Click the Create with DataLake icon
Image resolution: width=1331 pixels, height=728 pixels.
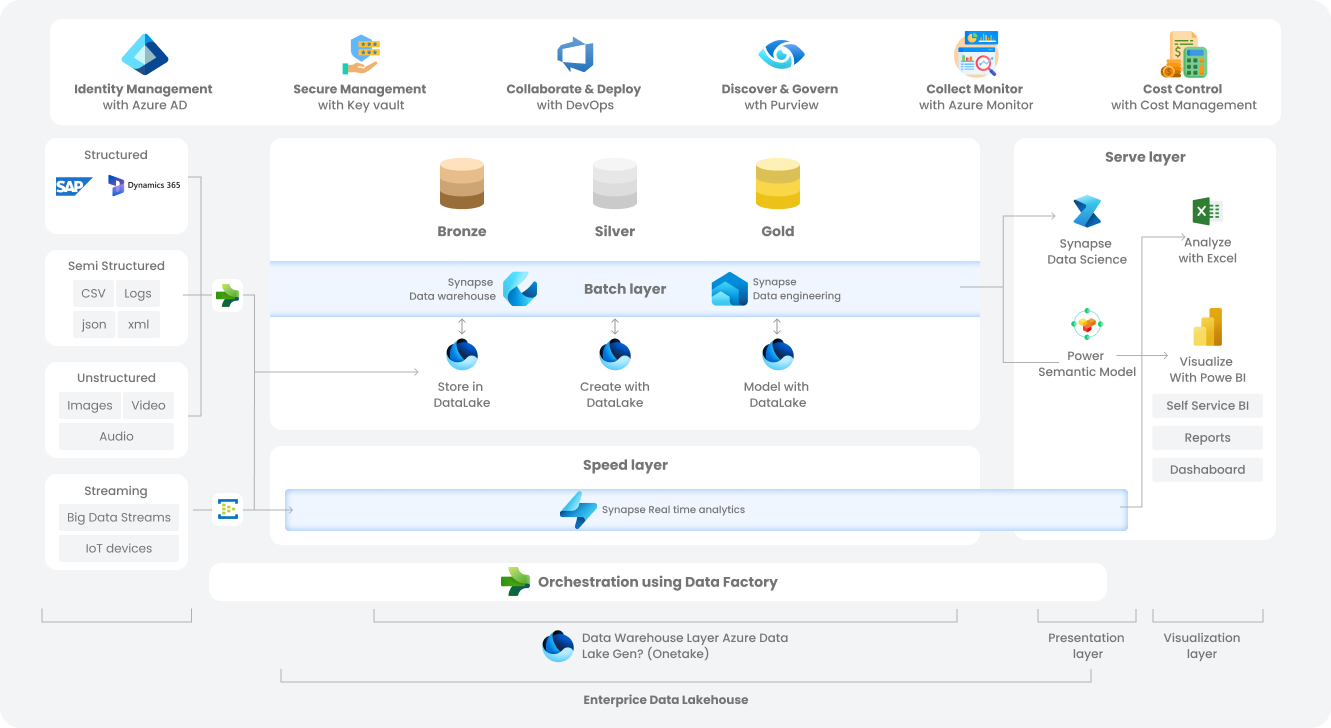(x=615, y=354)
